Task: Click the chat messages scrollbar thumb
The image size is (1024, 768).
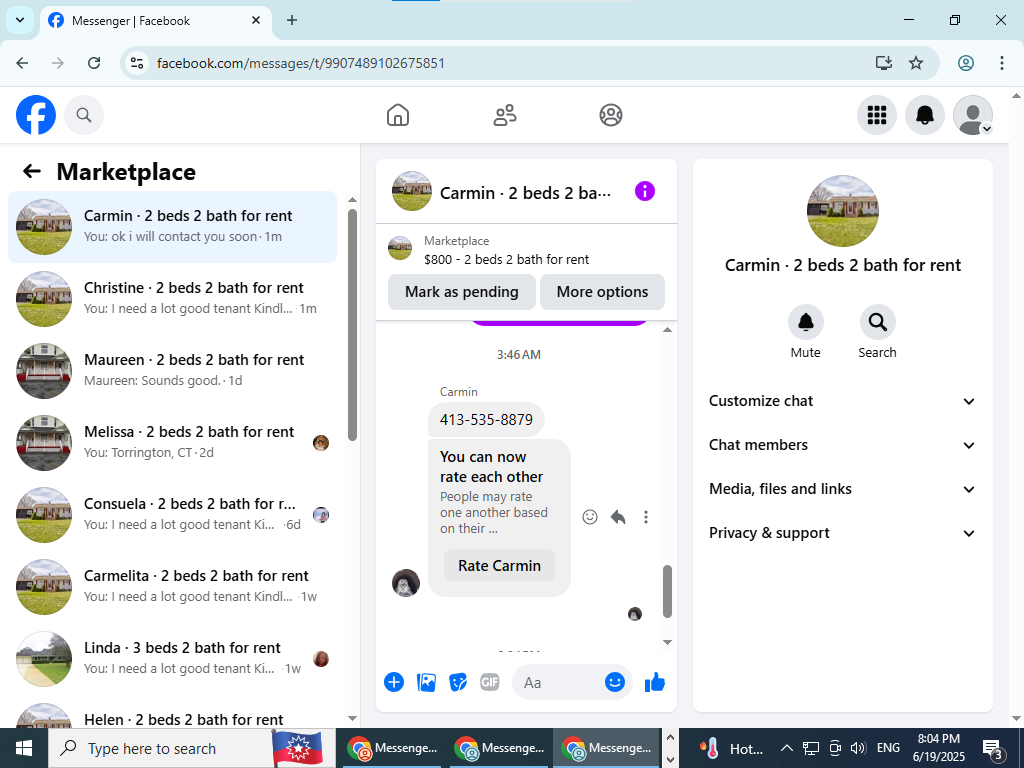Action: [x=667, y=591]
